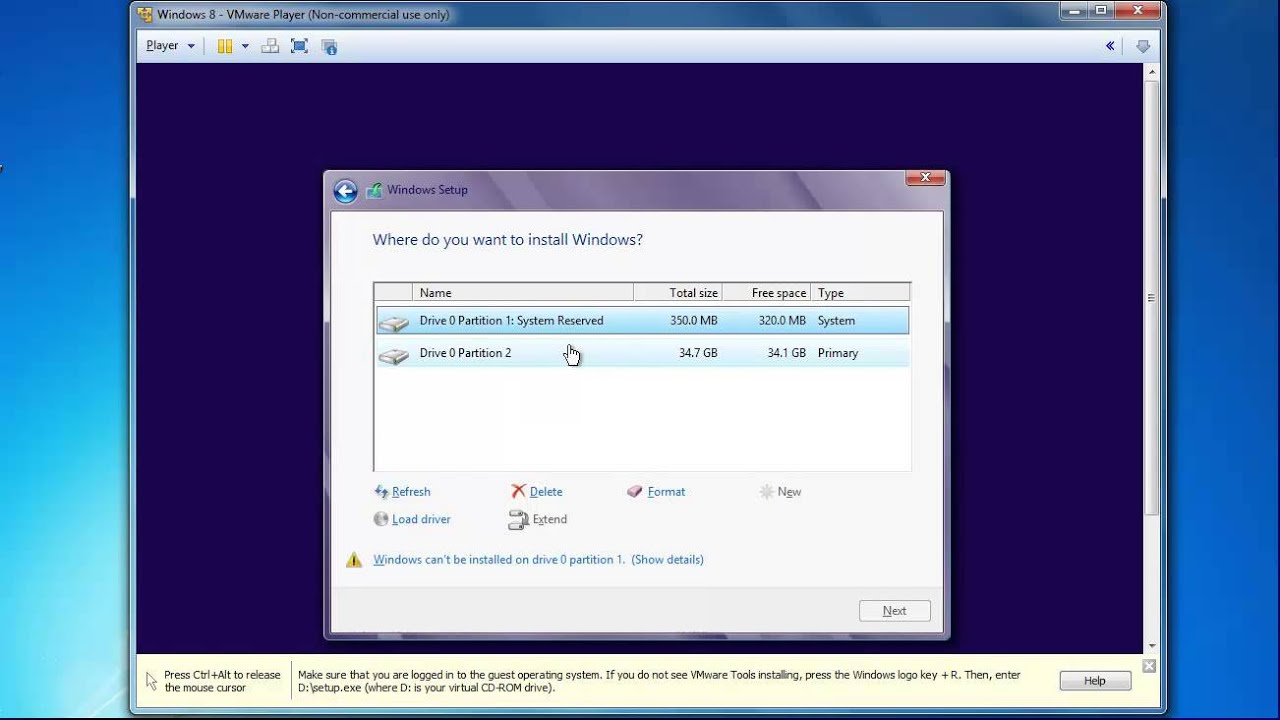Expand the power options arrow beside pause
This screenshot has width=1280, height=720.
pyautogui.click(x=245, y=46)
